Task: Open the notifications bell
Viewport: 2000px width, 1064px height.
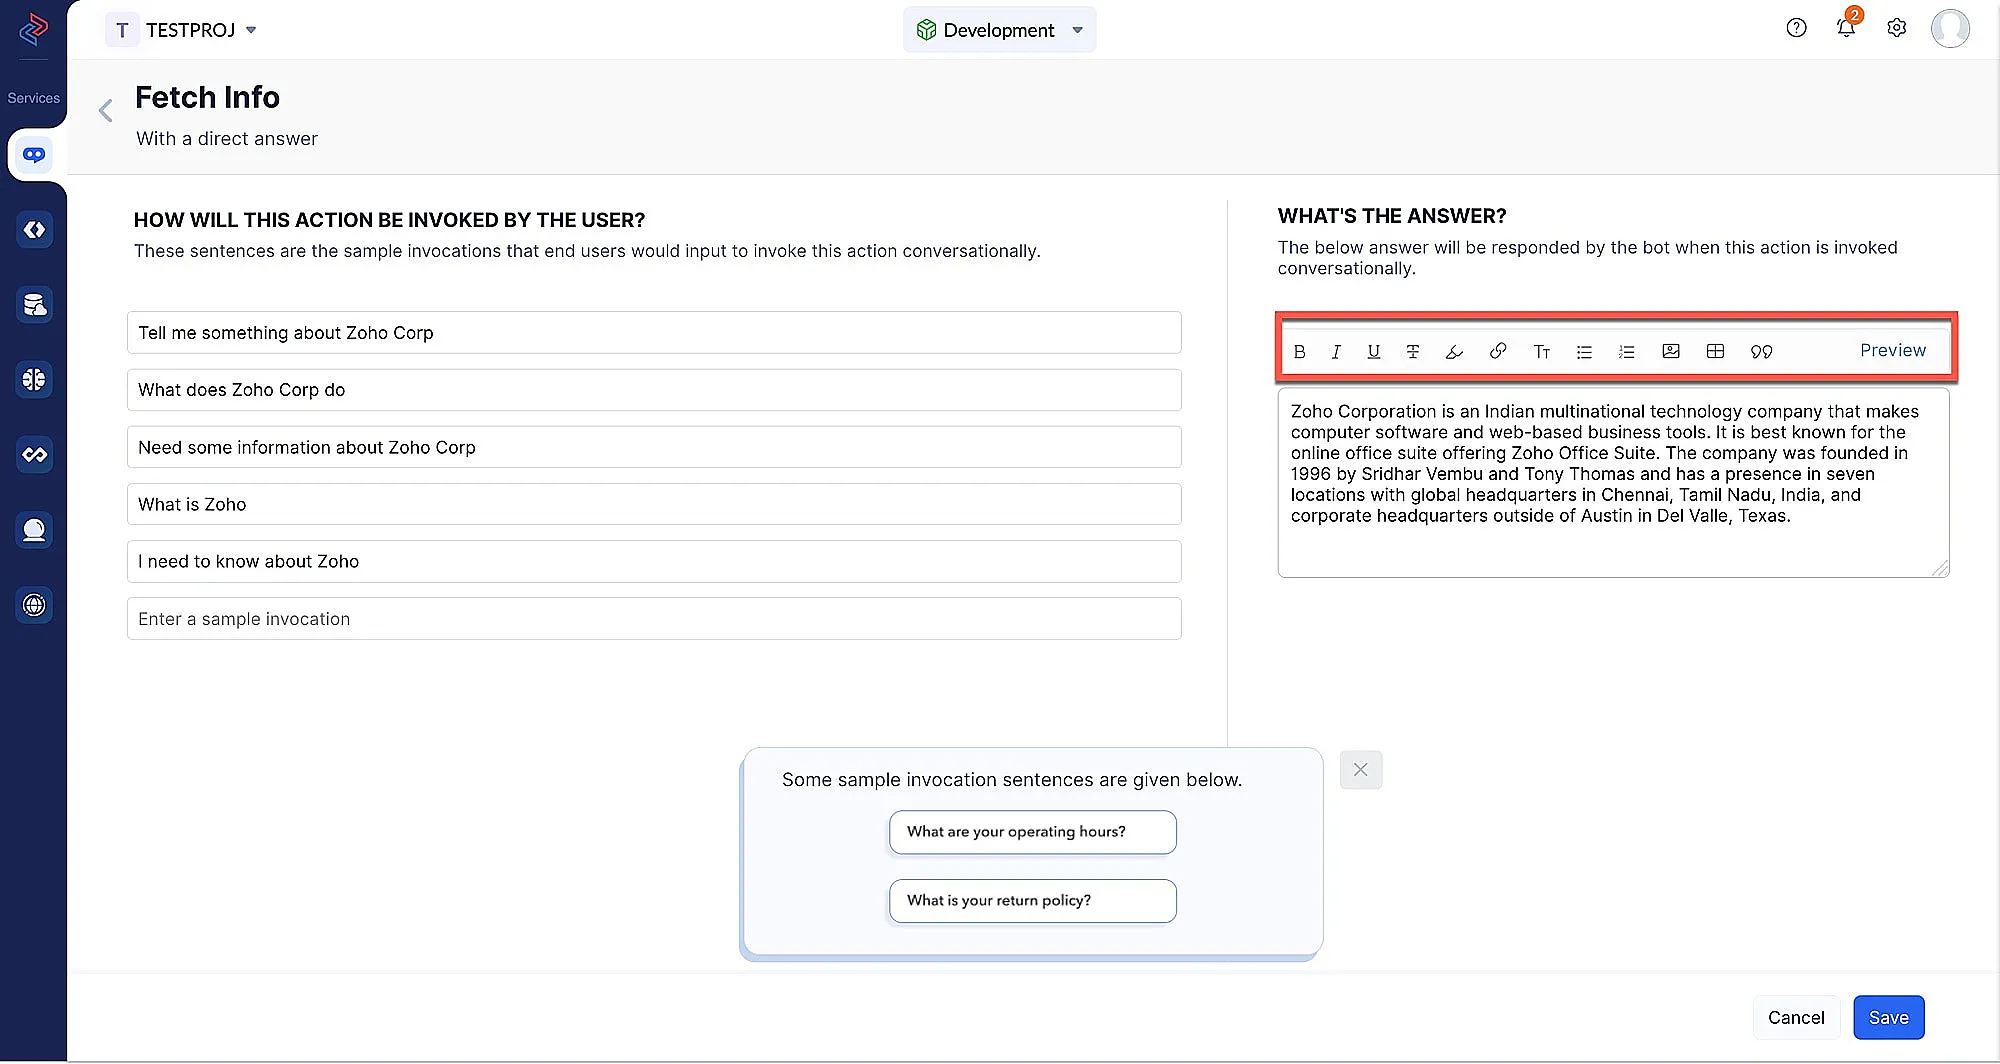Action: click(1846, 28)
